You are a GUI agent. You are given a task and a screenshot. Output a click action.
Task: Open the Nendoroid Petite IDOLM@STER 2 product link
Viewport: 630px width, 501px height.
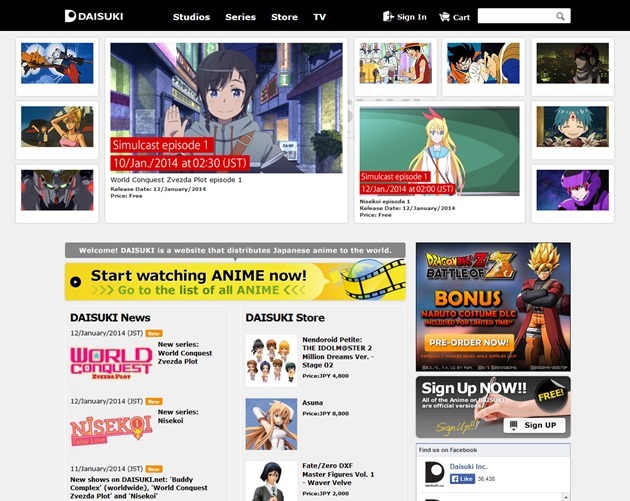click(338, 352)
